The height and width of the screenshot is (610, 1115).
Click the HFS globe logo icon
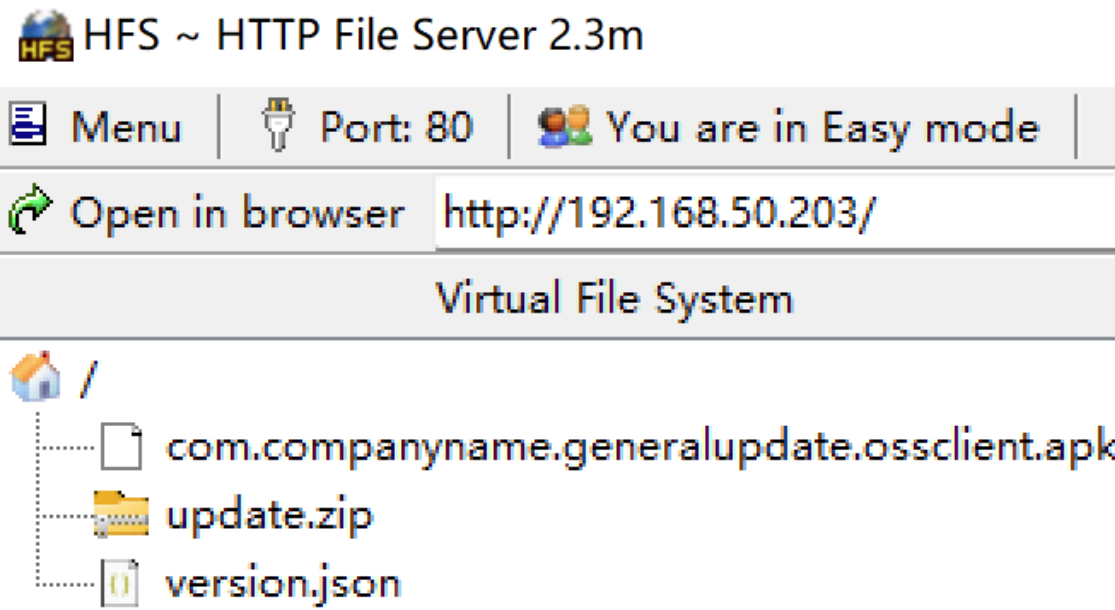[46, 37]
